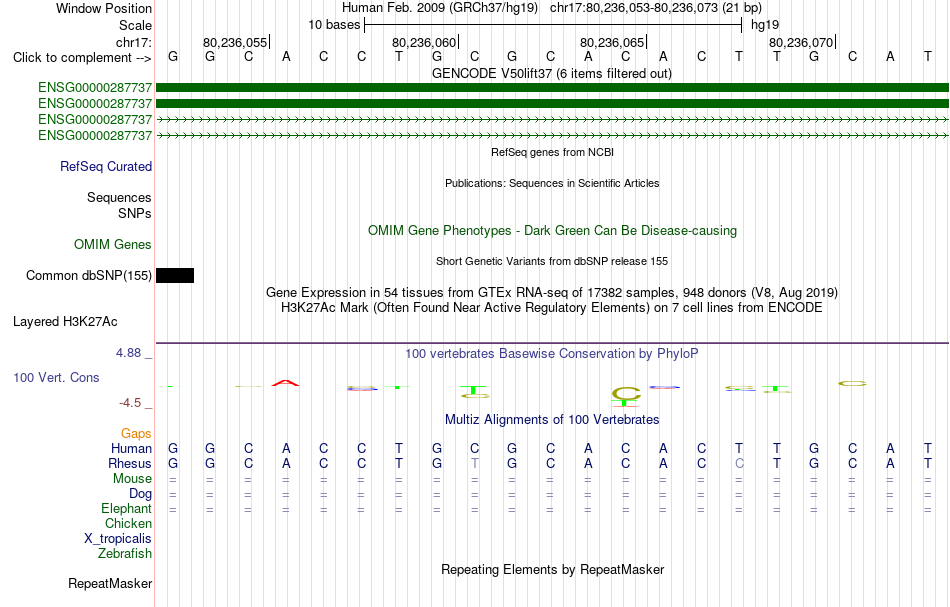The image size is (950, 607).
Task: Click Human Feb. 2009 (GRCh37/hg19) position text
Action: click(440, 8)
